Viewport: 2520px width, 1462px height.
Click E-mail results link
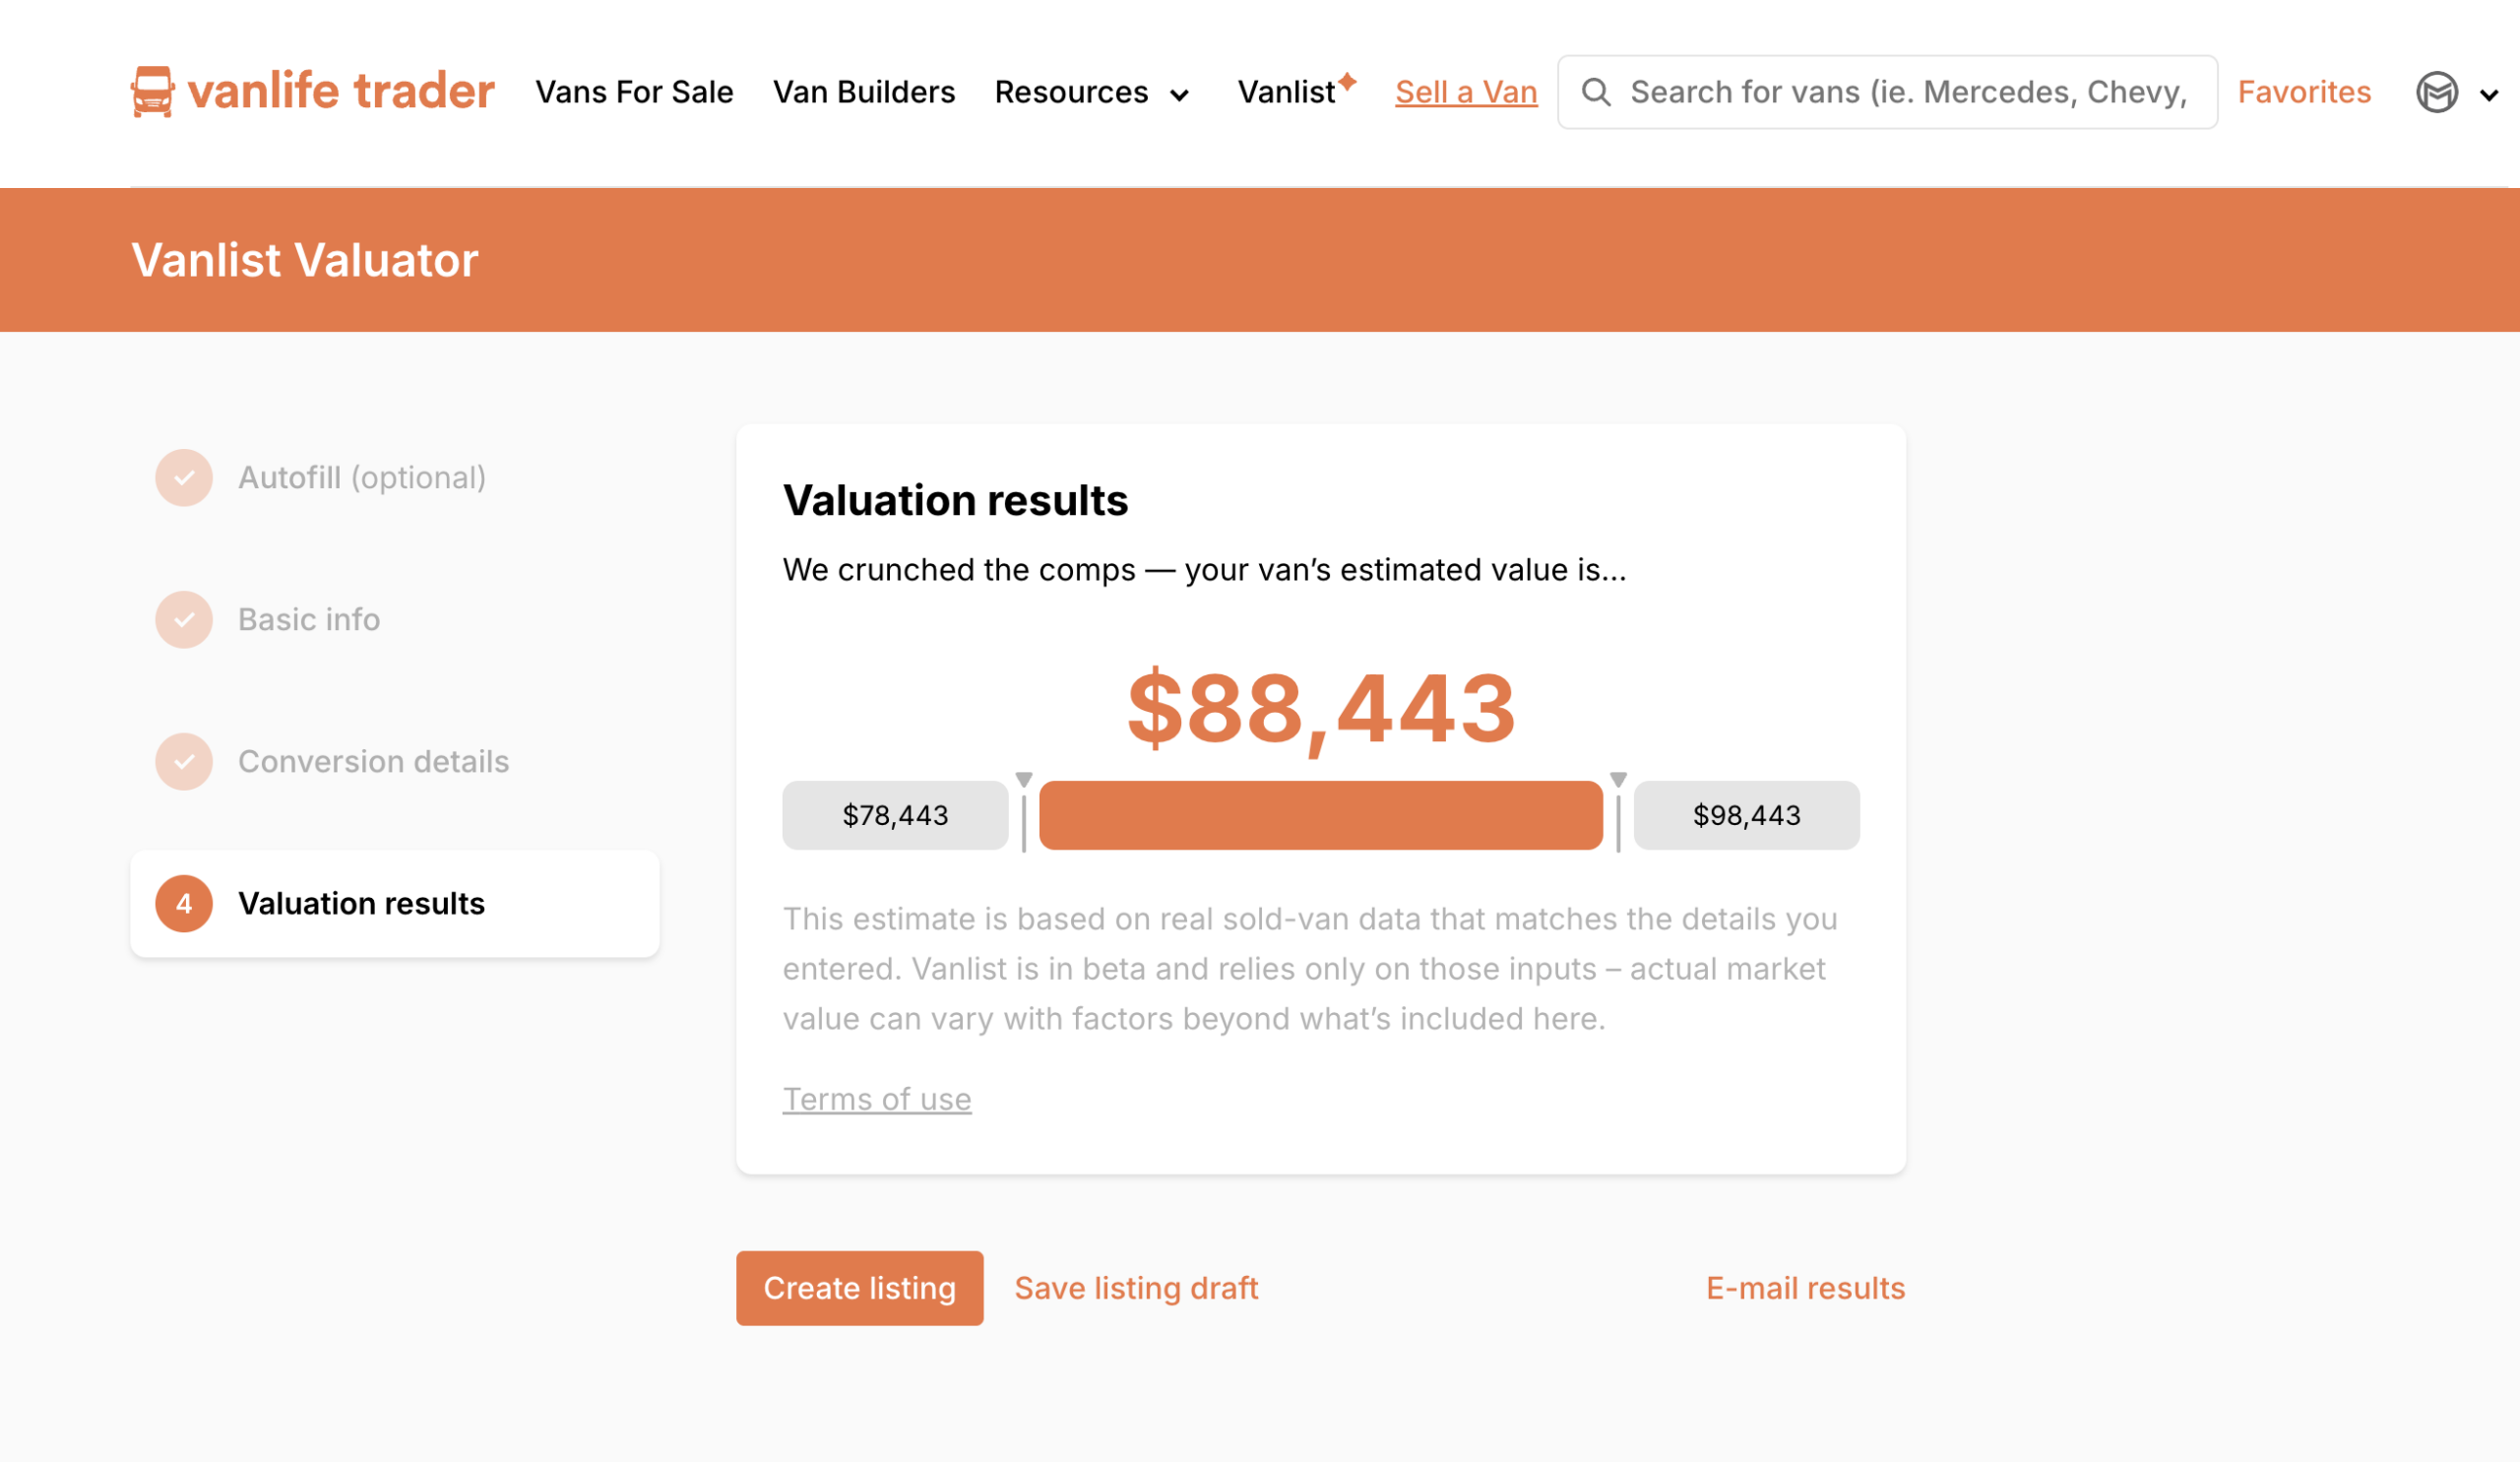click(1805, 1288)
